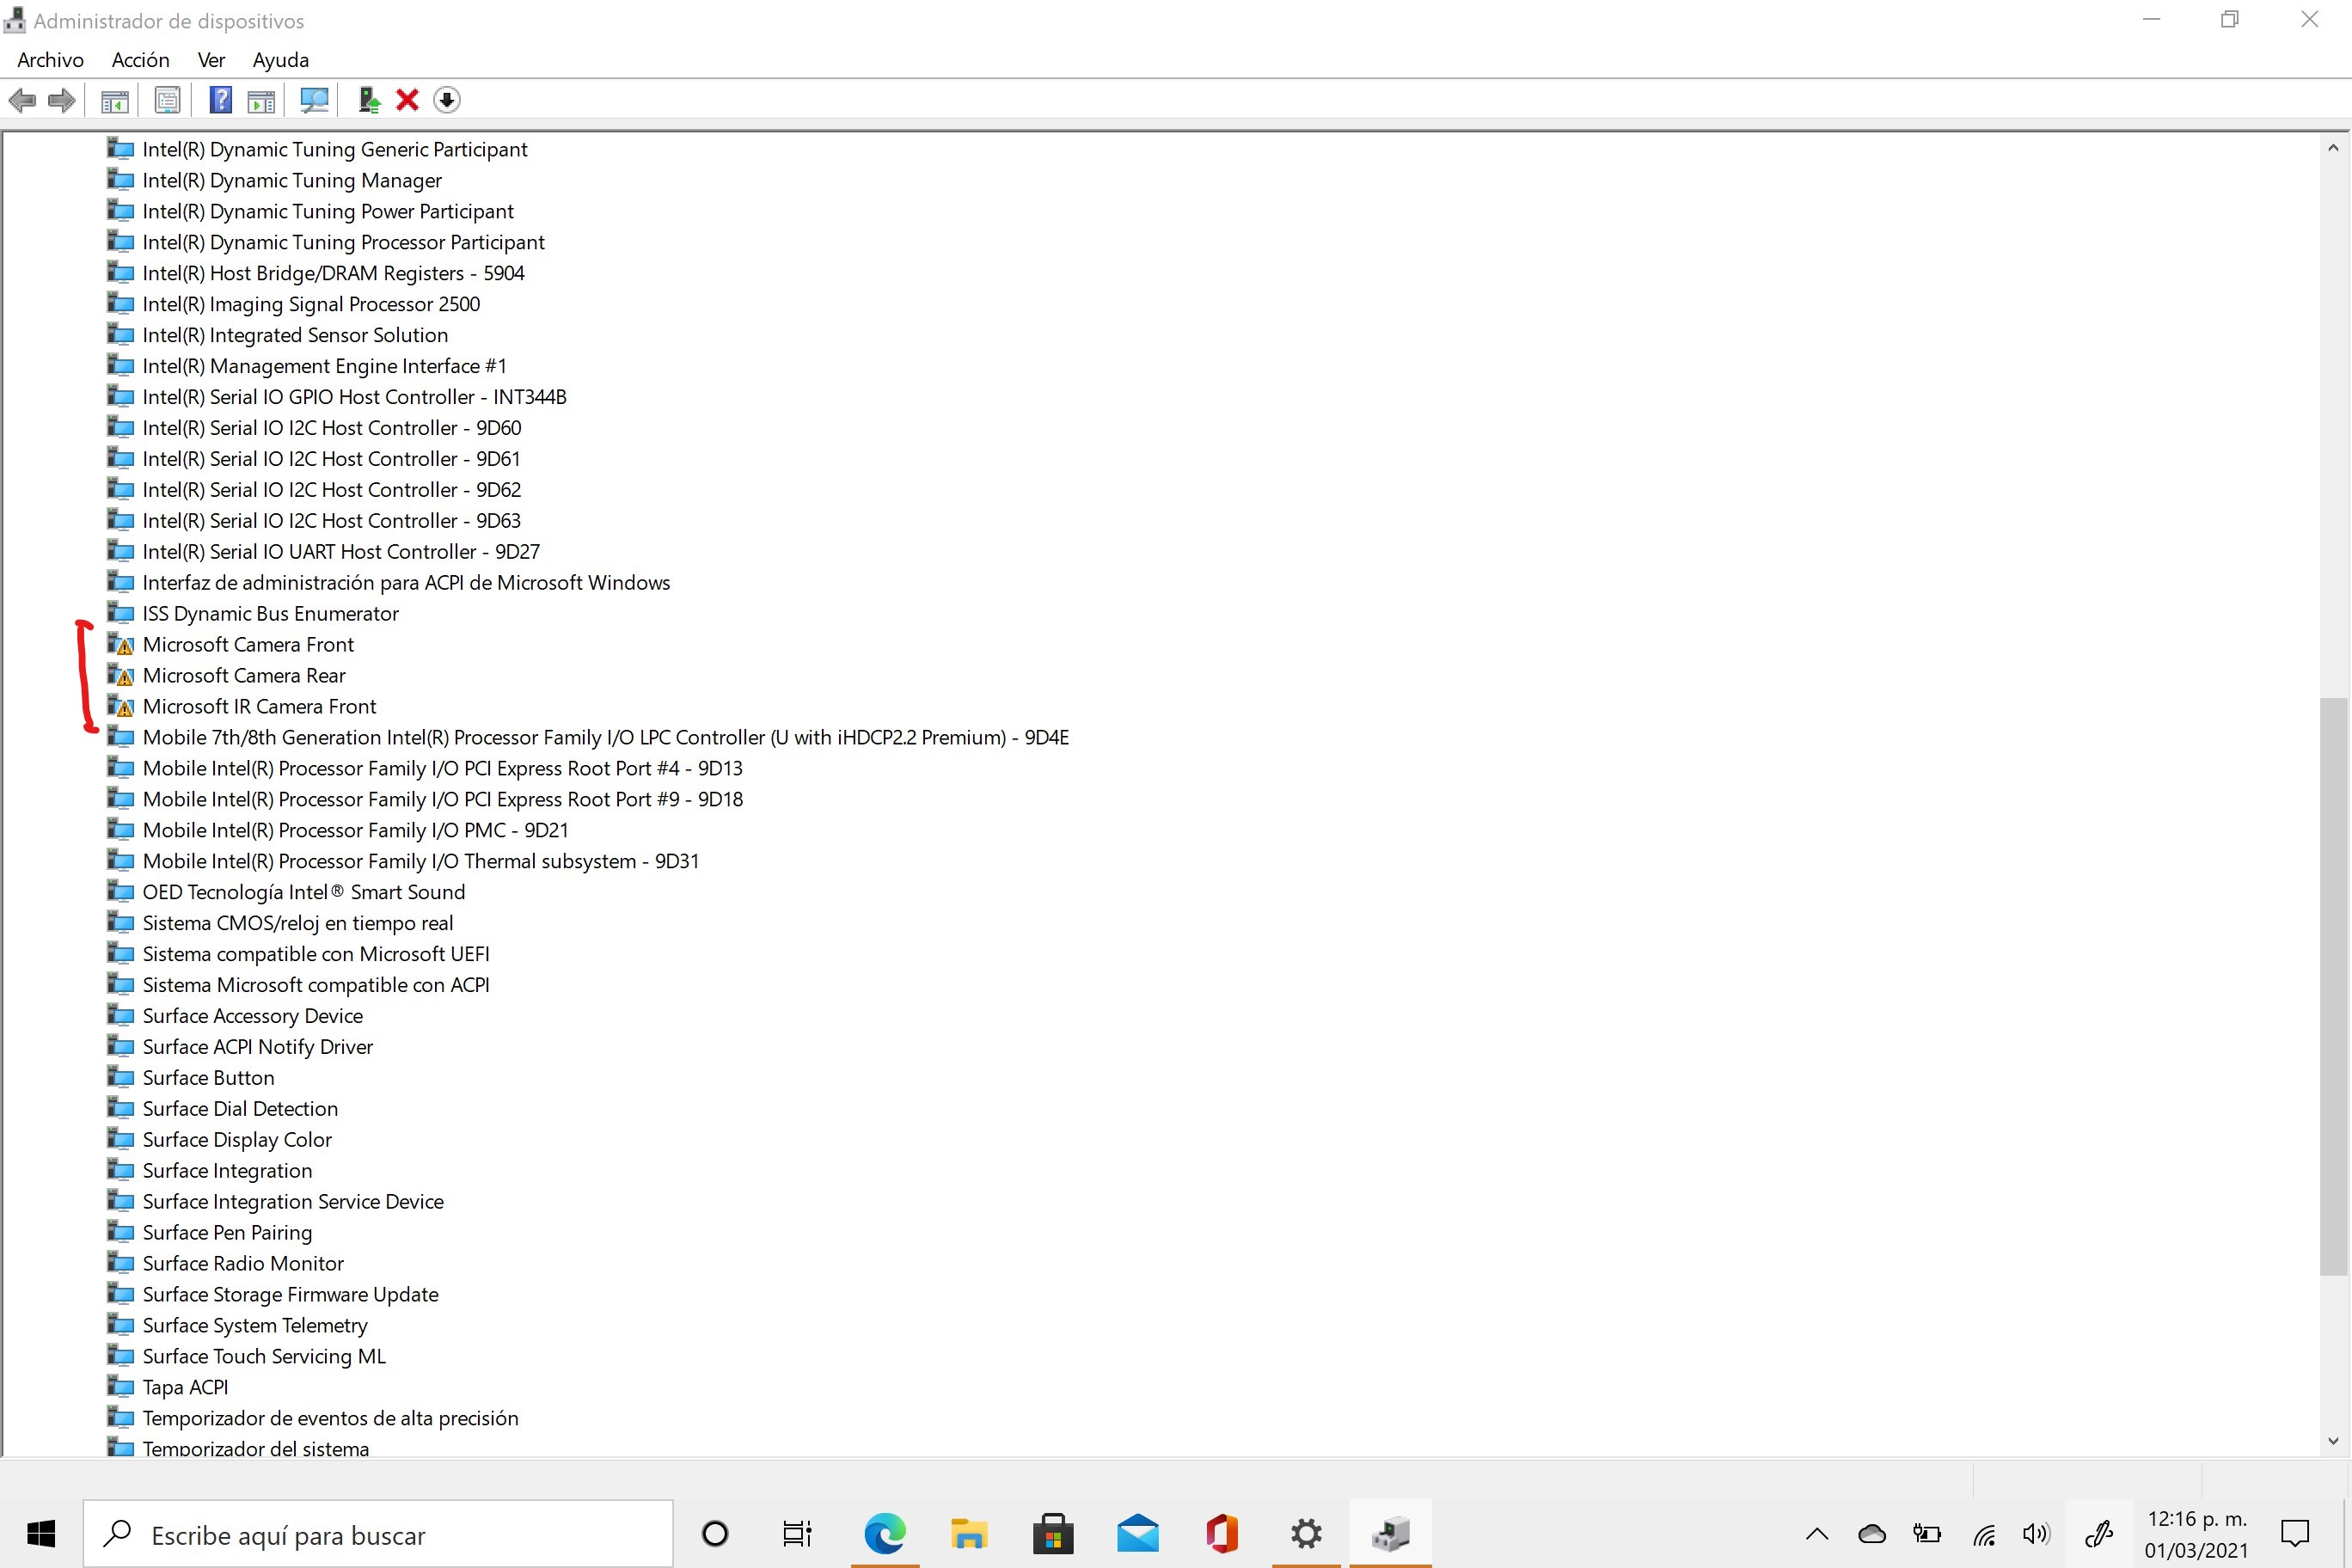
Task: Open the Properties toolbar icon
Action: (167, 100)
